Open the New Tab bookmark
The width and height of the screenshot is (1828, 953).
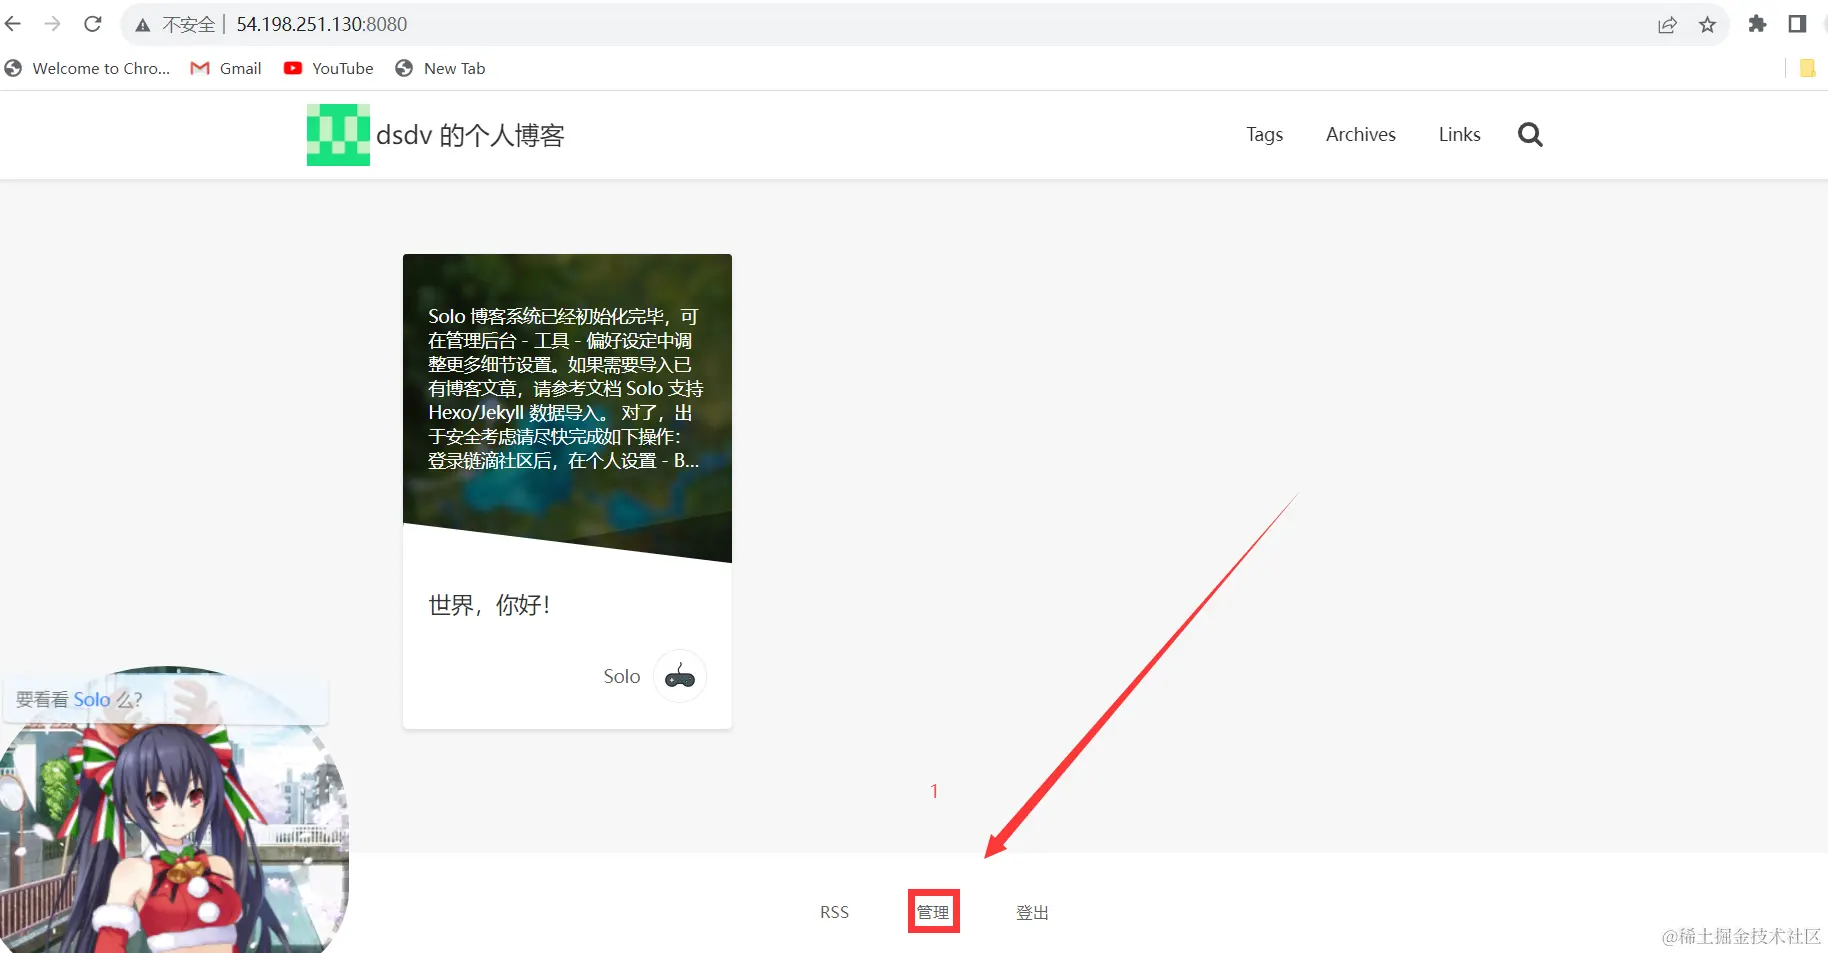coord(440,68)
